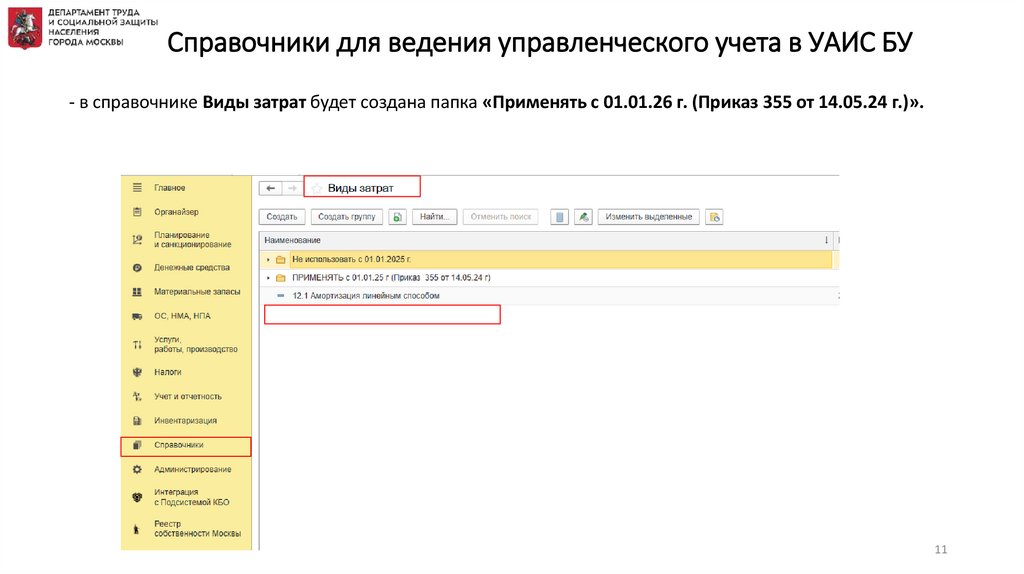Click the Справочники books icon
This screenshot has width=1024, height=574.
pos(137,445)
